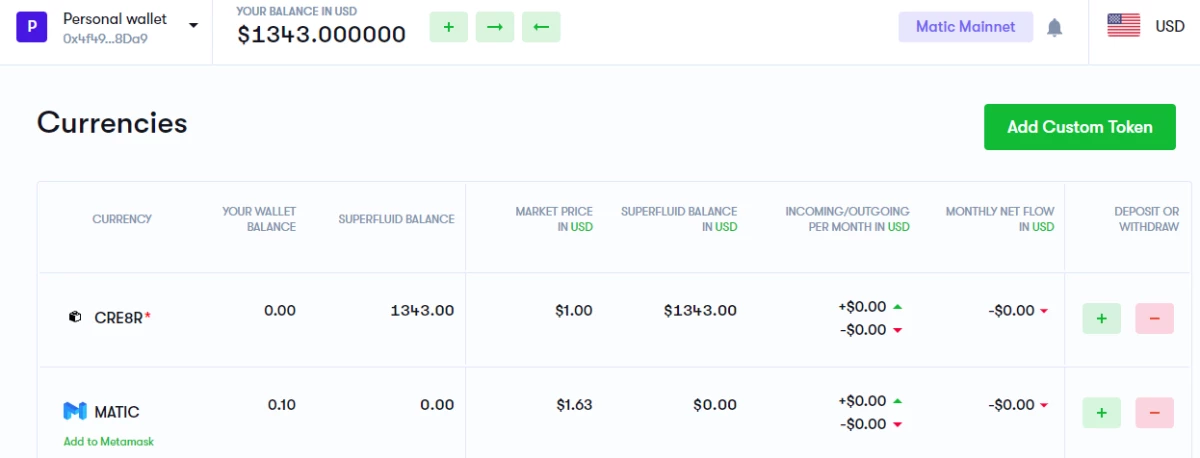
Task: Withdraw MATIC using the red minus button
Action: click(1154, 412)
